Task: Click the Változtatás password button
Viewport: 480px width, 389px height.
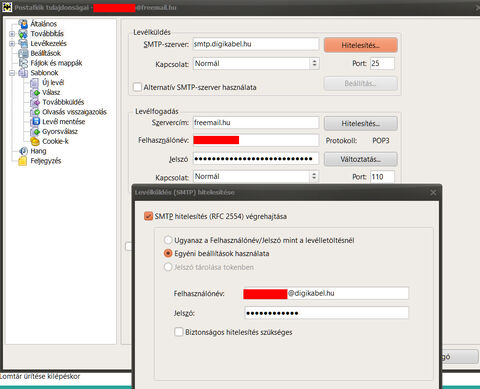Action: [x=361, y=159]
